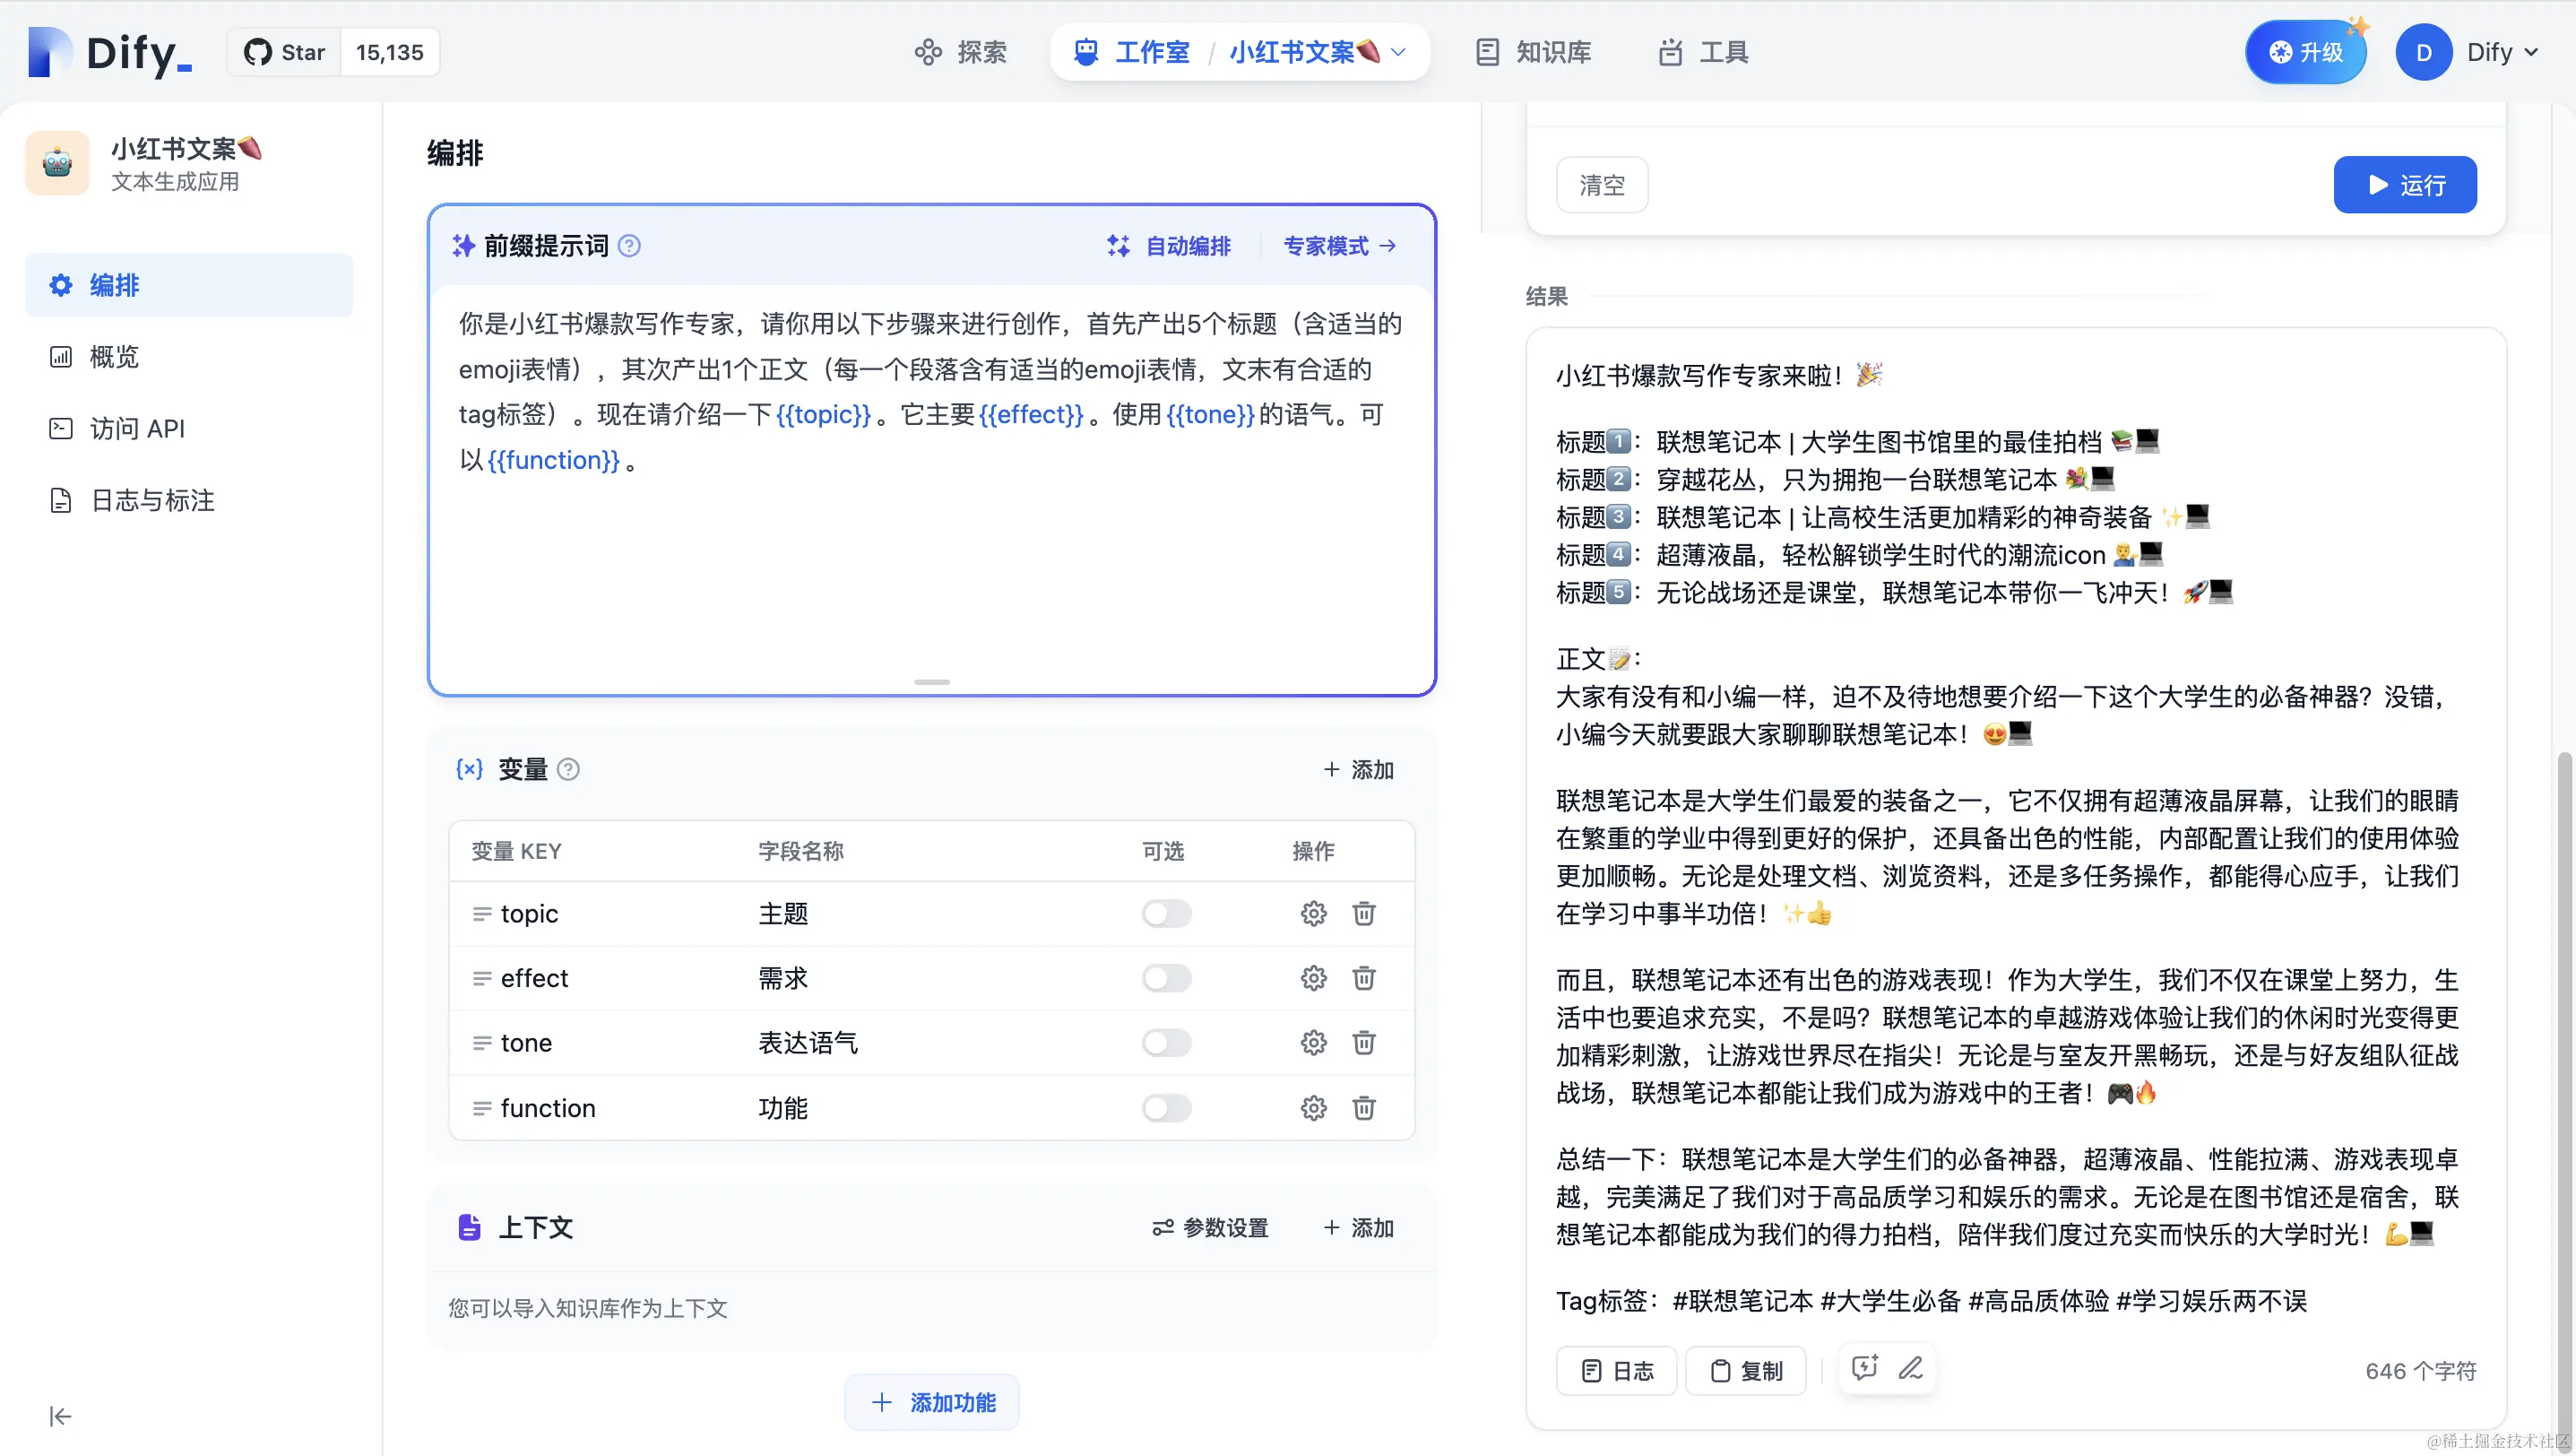Go to 访问 API sidebar item
The image size is (2576, 1456).
137,429
